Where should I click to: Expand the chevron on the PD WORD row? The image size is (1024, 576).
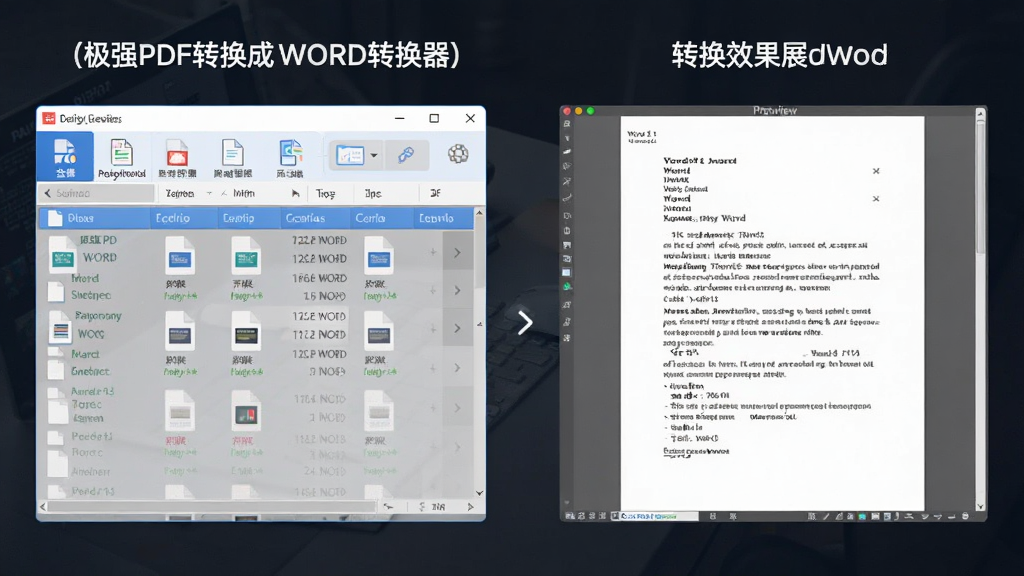point(457,253)
